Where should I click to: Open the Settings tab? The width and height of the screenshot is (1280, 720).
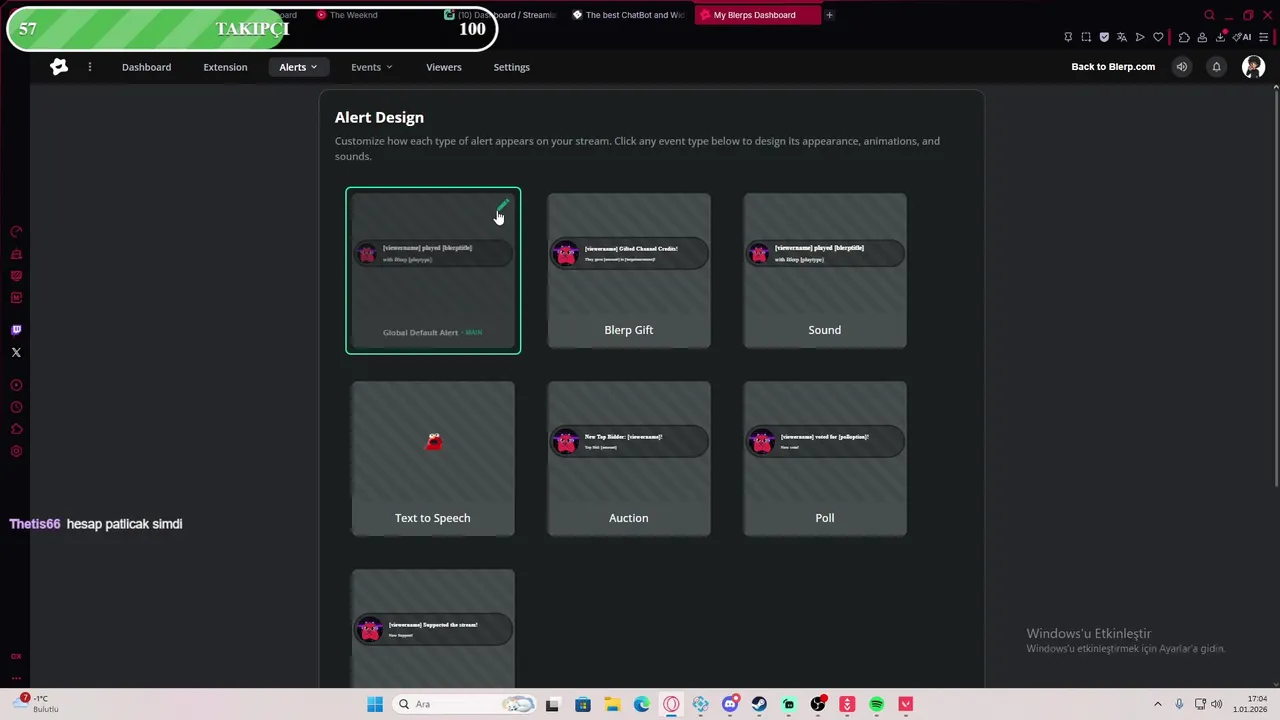click(511, 67)
